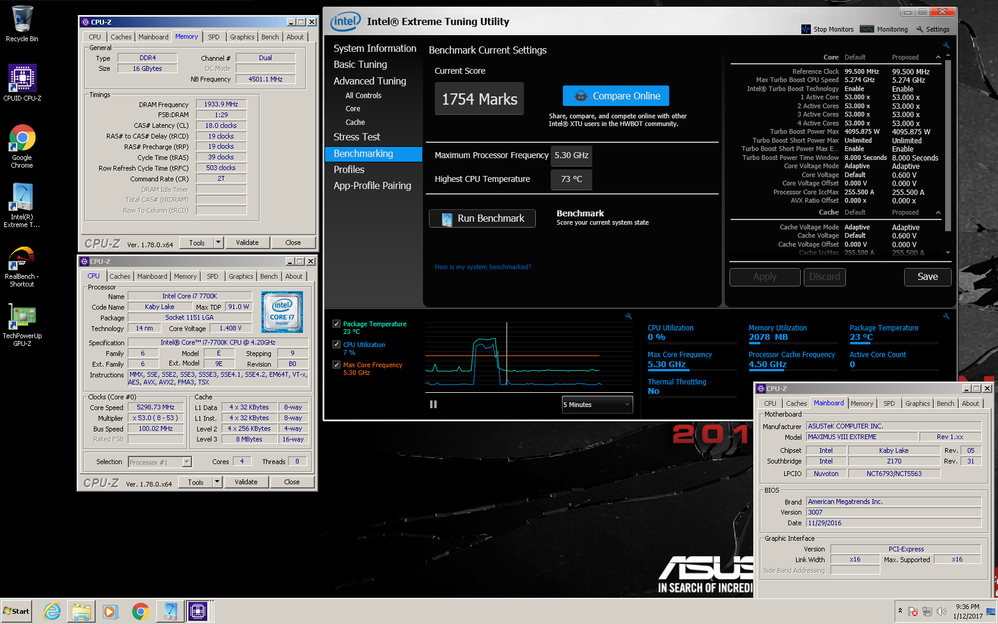Click wrench icon above monitor stats
Viewport: 998px width, 624px height.
coord(946,316)
